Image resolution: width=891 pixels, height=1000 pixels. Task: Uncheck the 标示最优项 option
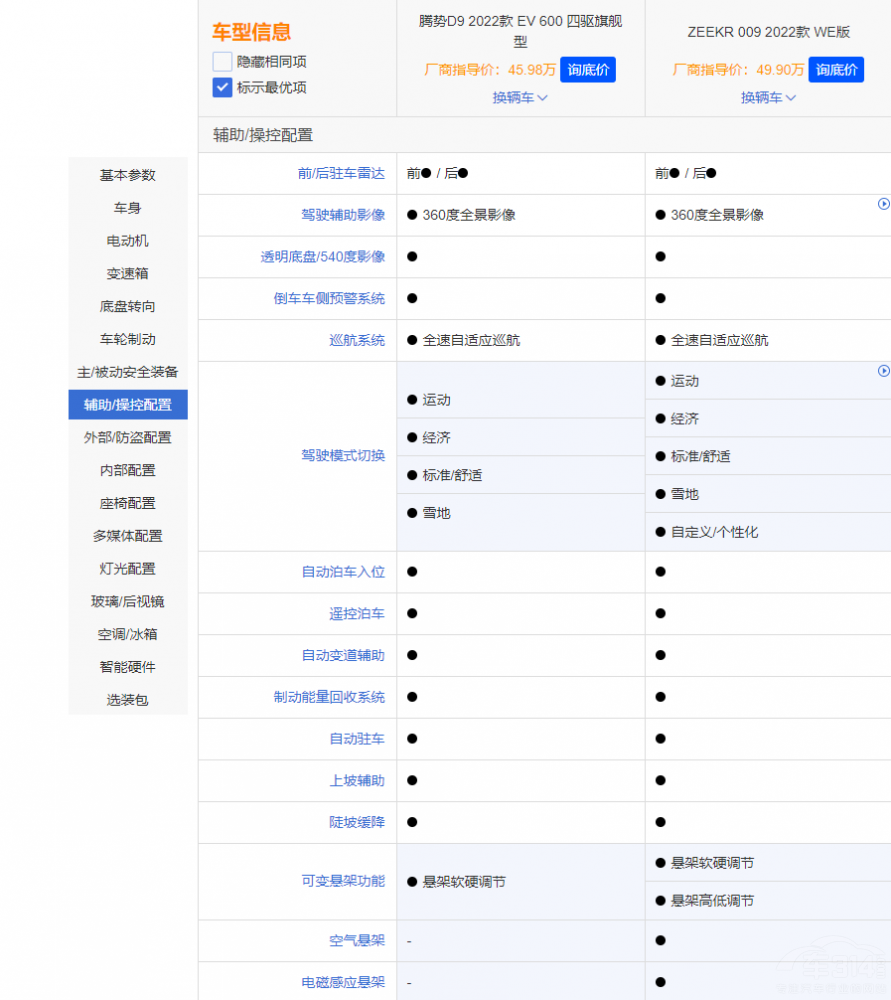pyautogui.click(x=222, y=87)
